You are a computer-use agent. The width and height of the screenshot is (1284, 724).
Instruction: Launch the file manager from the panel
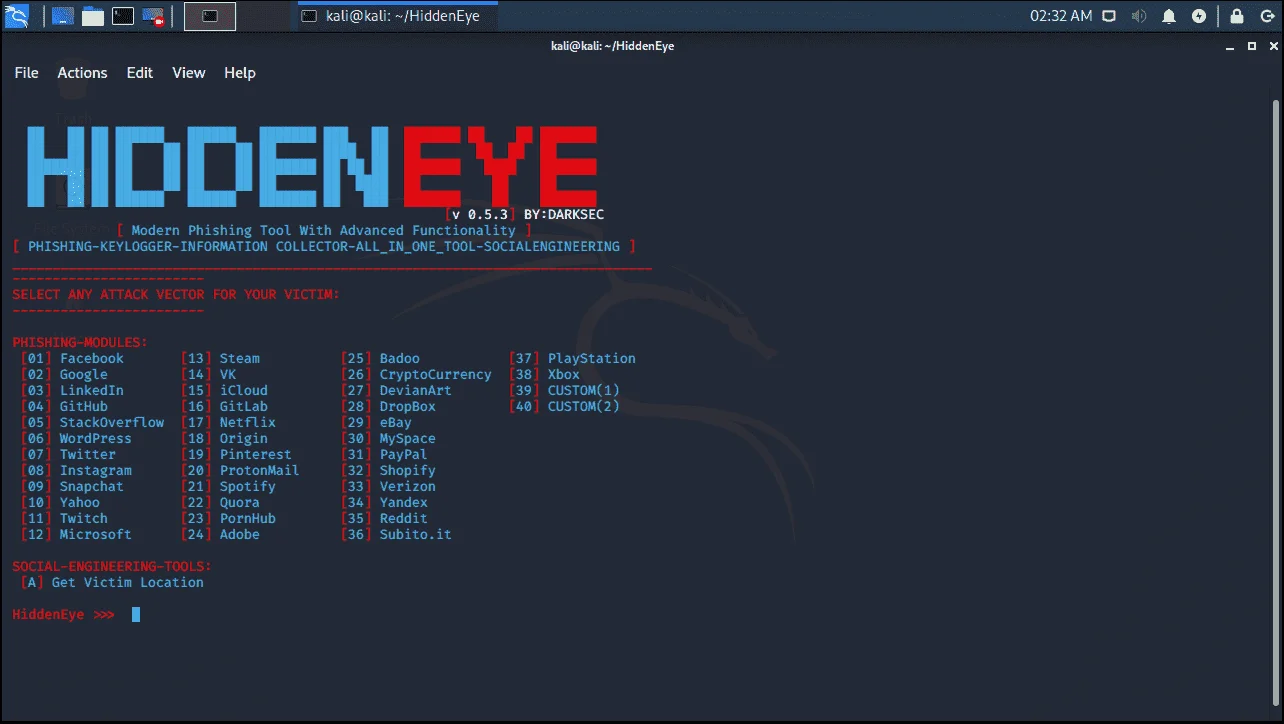click(x=93, y=16)
